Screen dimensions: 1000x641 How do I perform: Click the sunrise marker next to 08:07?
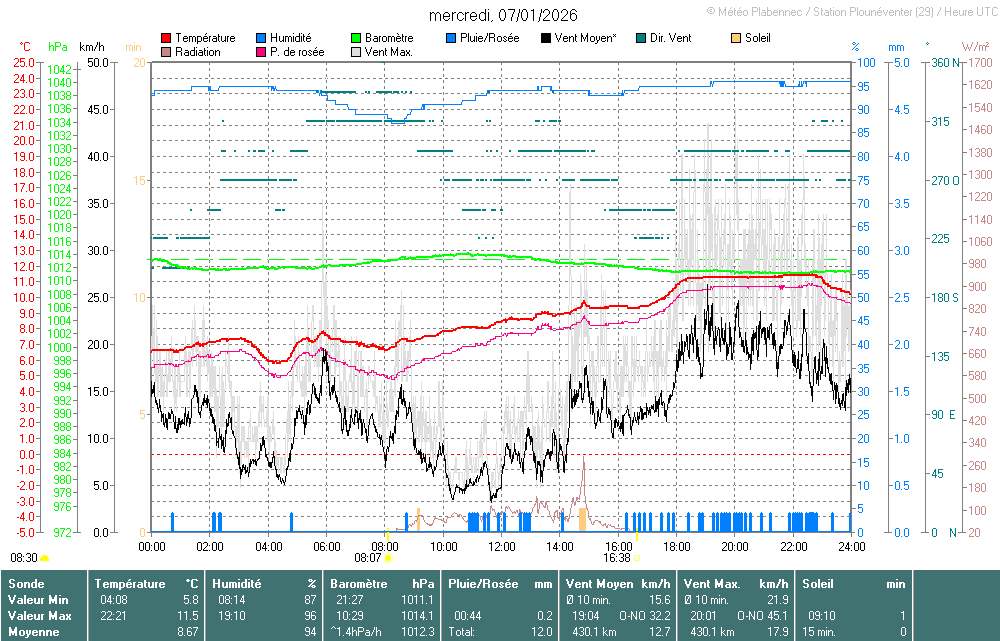pyautogui.click(x=387, y=558)
